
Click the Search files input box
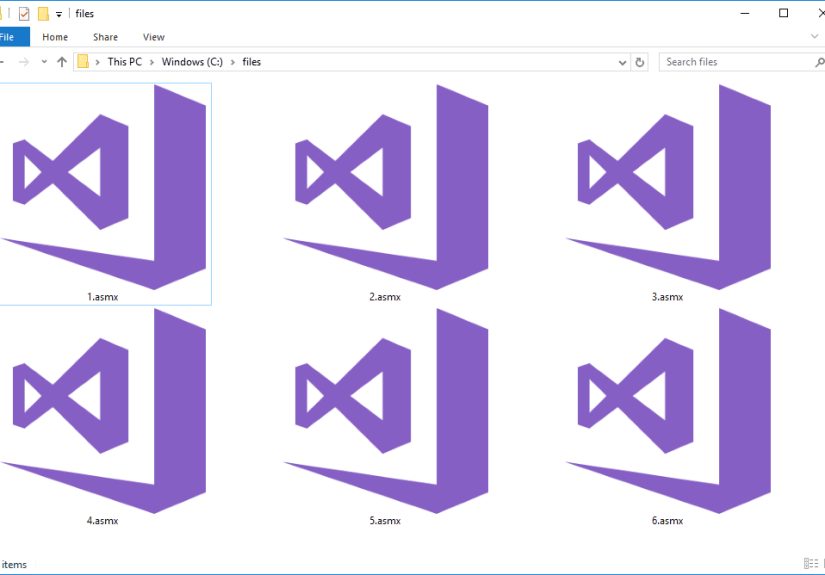(737, 62)
